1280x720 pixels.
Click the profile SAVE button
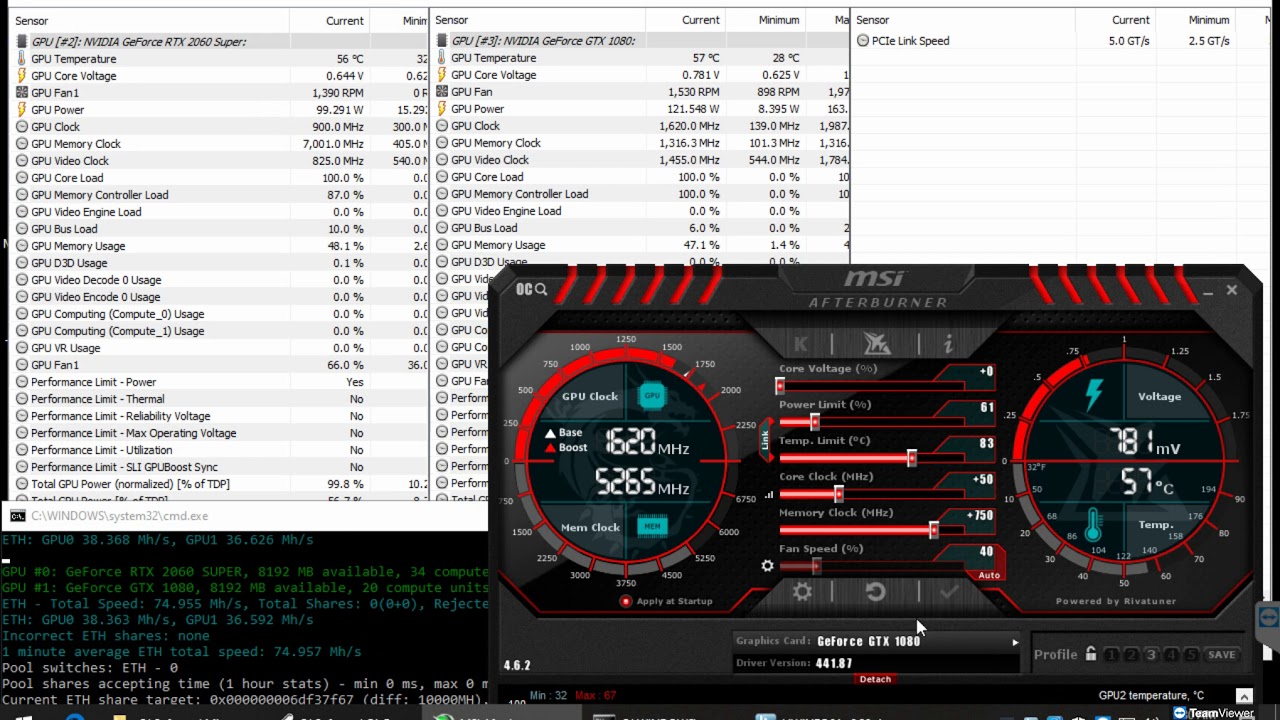(1221, 655)
